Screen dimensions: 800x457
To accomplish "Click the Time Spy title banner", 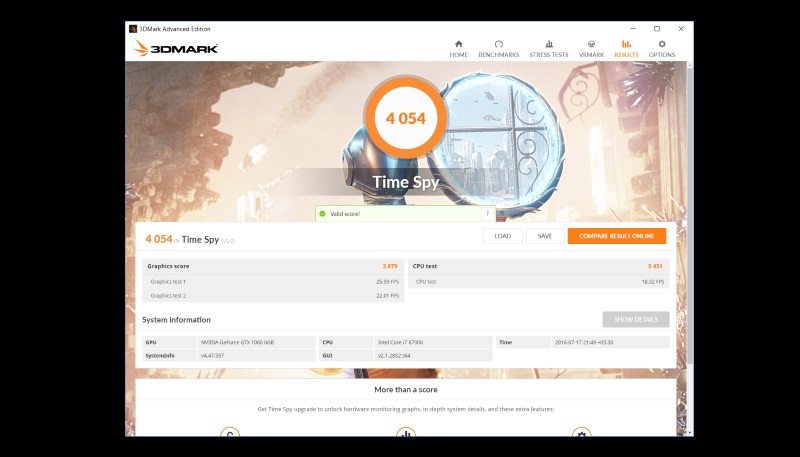I will (x=406, y=182).
